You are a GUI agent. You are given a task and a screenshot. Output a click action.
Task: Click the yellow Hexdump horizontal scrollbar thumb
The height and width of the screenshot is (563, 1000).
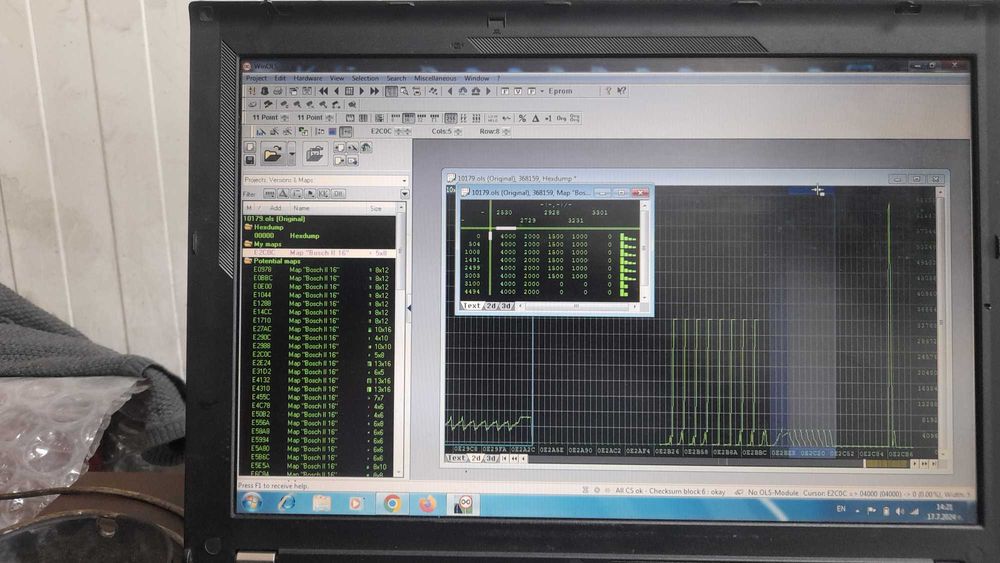point(886,464)
